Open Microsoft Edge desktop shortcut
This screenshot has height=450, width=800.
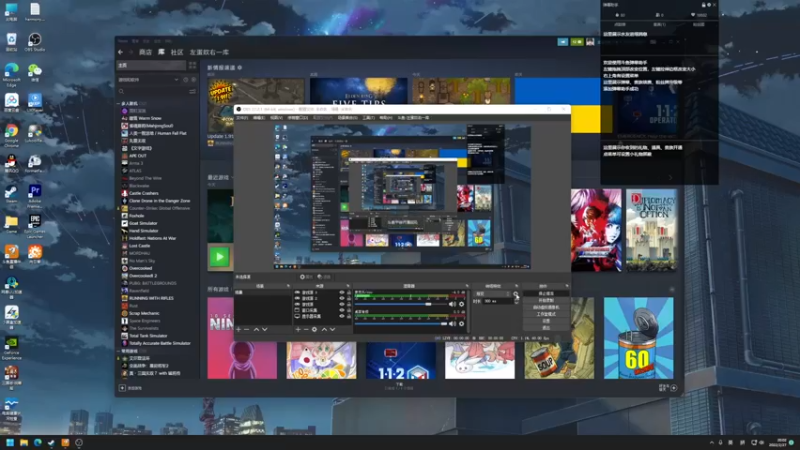[11, 74]
